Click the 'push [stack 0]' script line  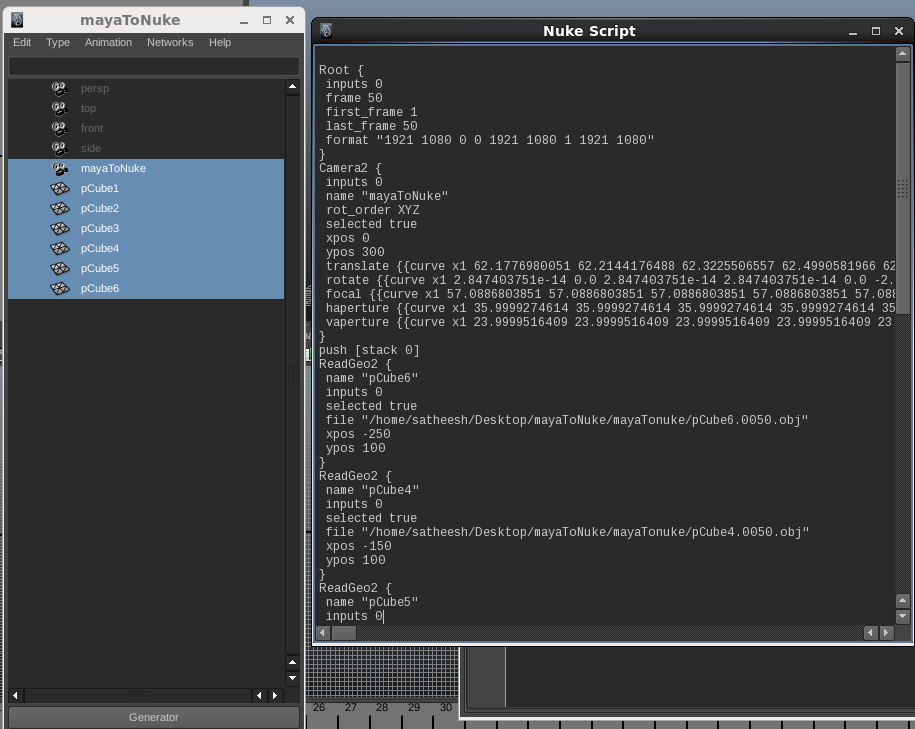[x=369, y=350]
